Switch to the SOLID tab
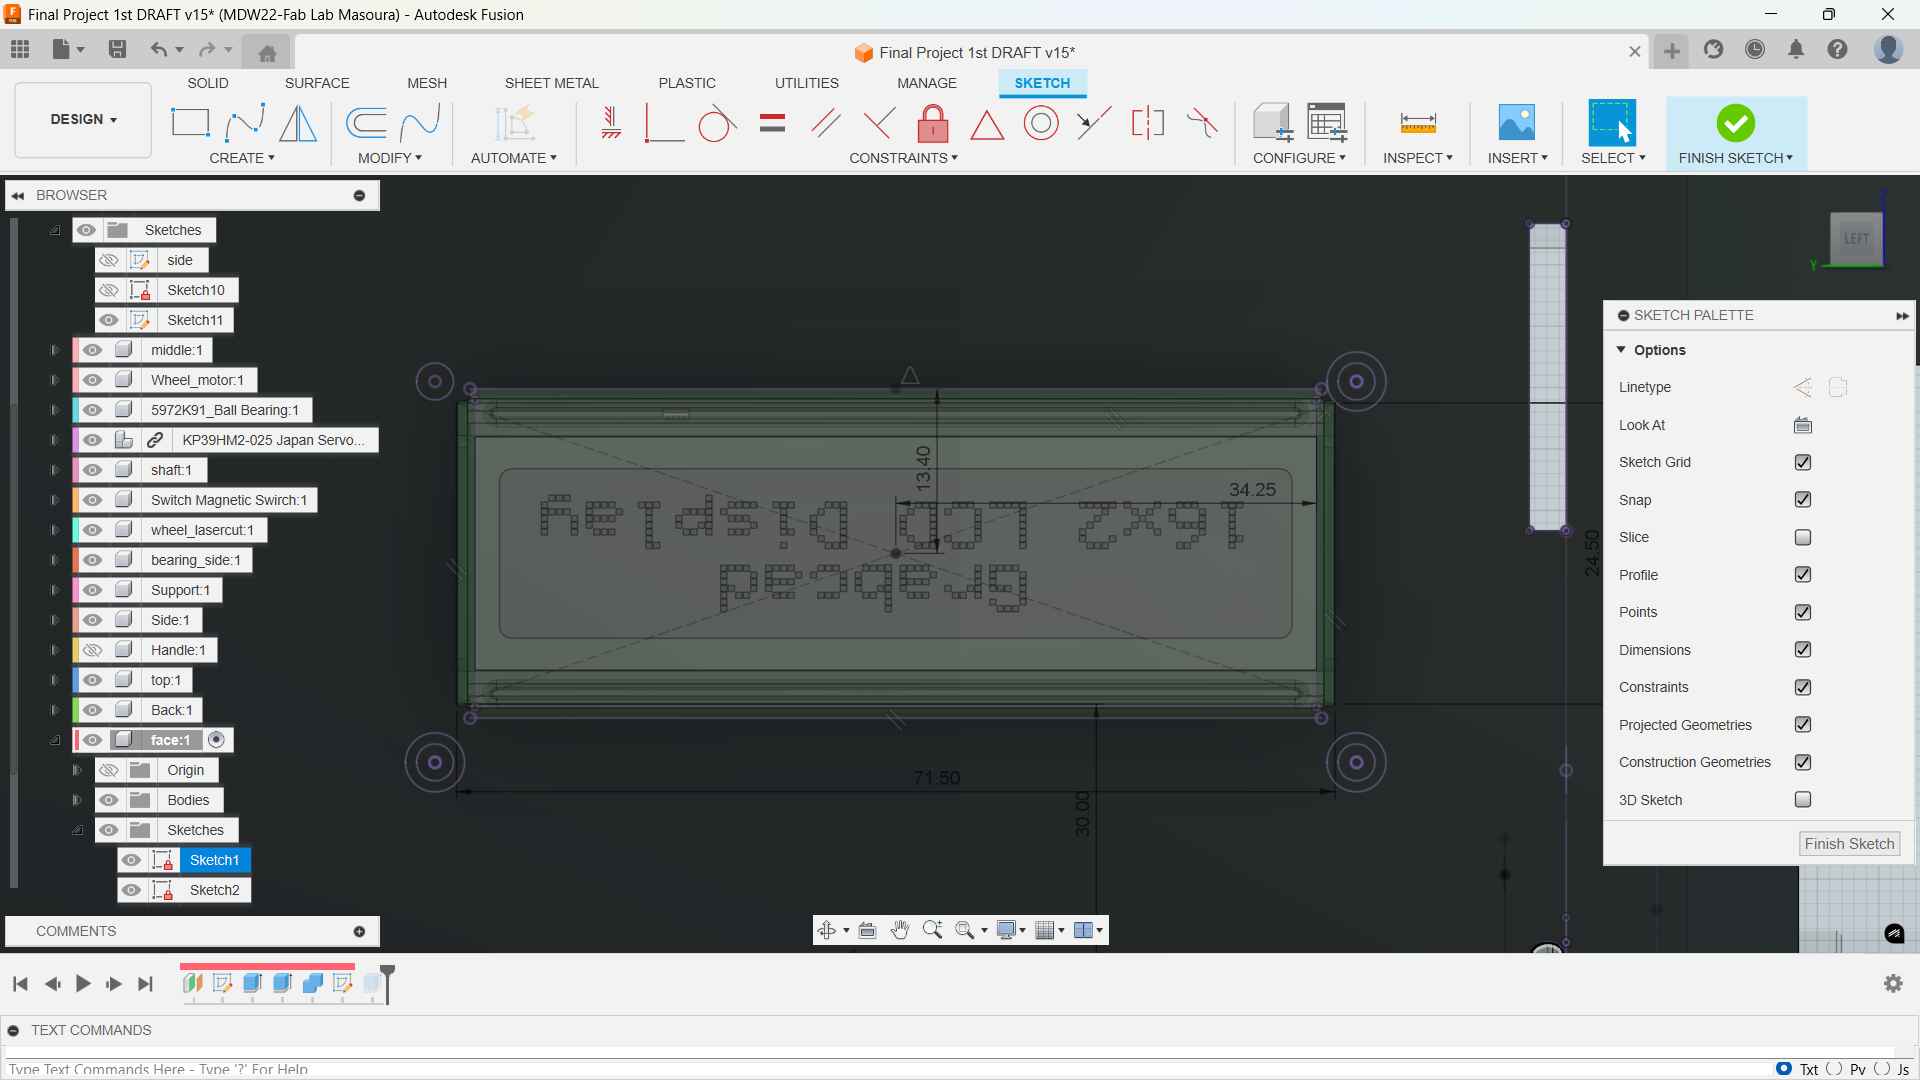The height and width of the screenshot is (1080, 1920). click(x=208, y=83)
